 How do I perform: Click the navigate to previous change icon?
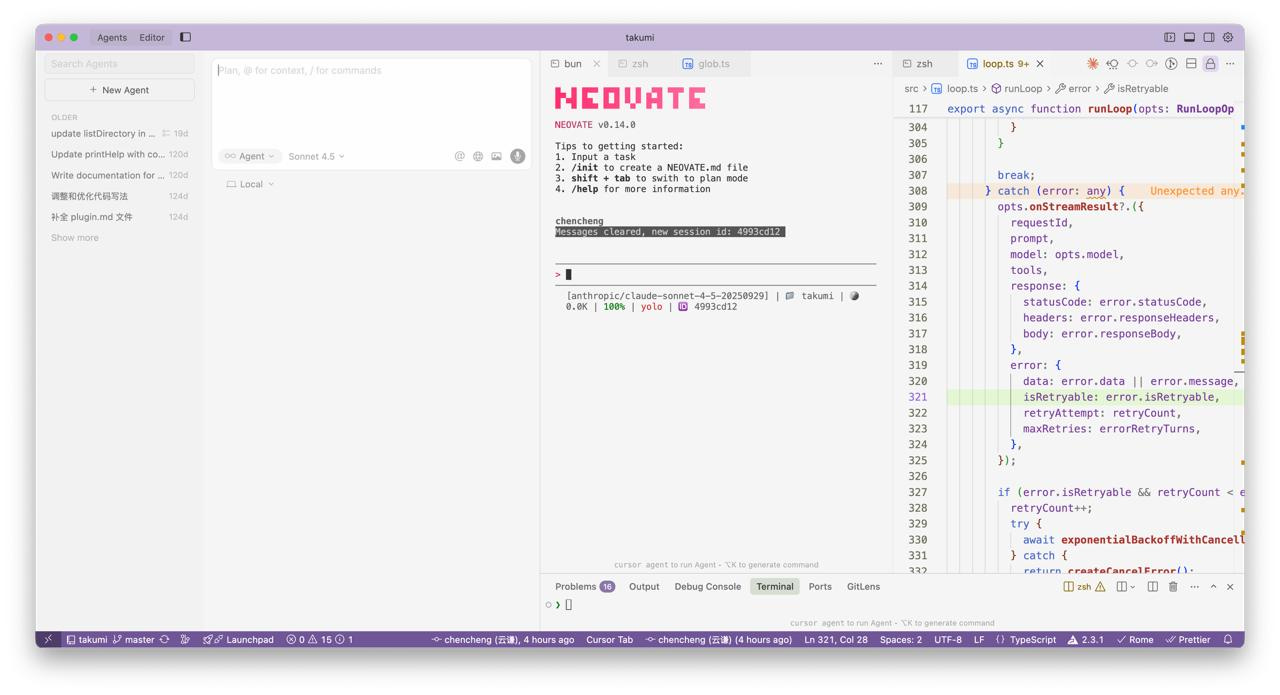click(x=1132, y=63)
